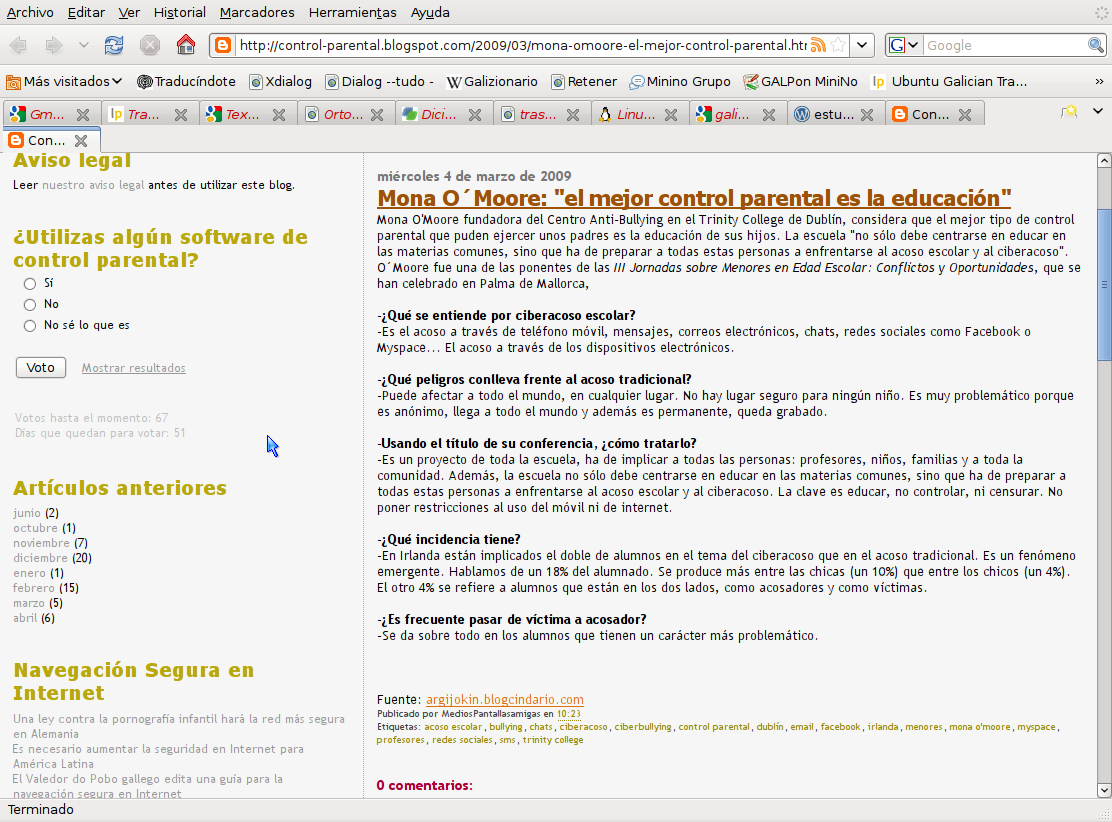Open the address bar URL dropdown
The height and width of the screenshot is (822, 1112).
862,45
